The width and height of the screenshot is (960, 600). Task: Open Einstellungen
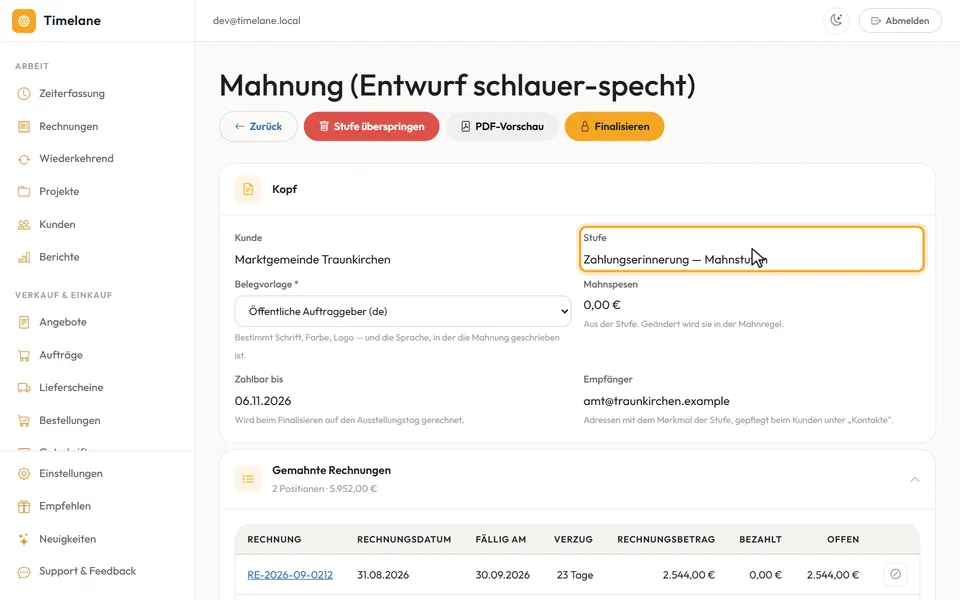click(x=70, y=474)
